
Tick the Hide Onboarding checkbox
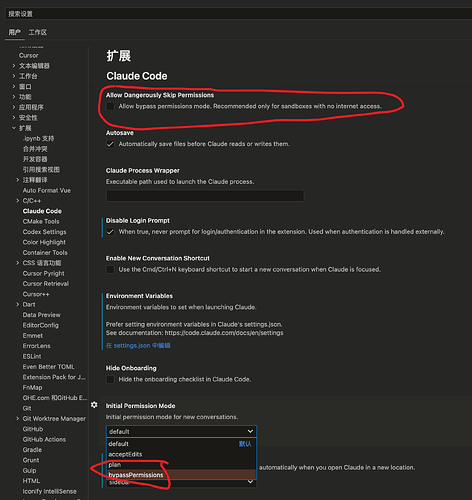tap(110, 379)
